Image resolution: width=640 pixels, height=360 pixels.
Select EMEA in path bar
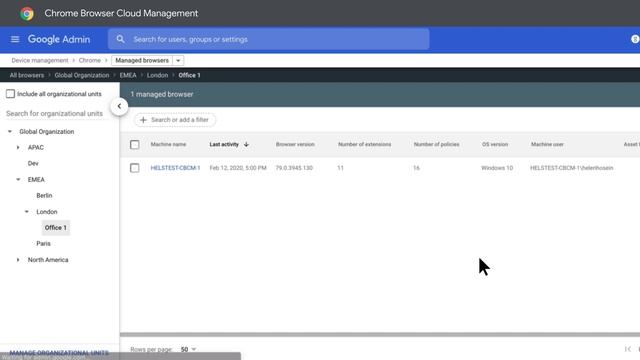[128, 75]
